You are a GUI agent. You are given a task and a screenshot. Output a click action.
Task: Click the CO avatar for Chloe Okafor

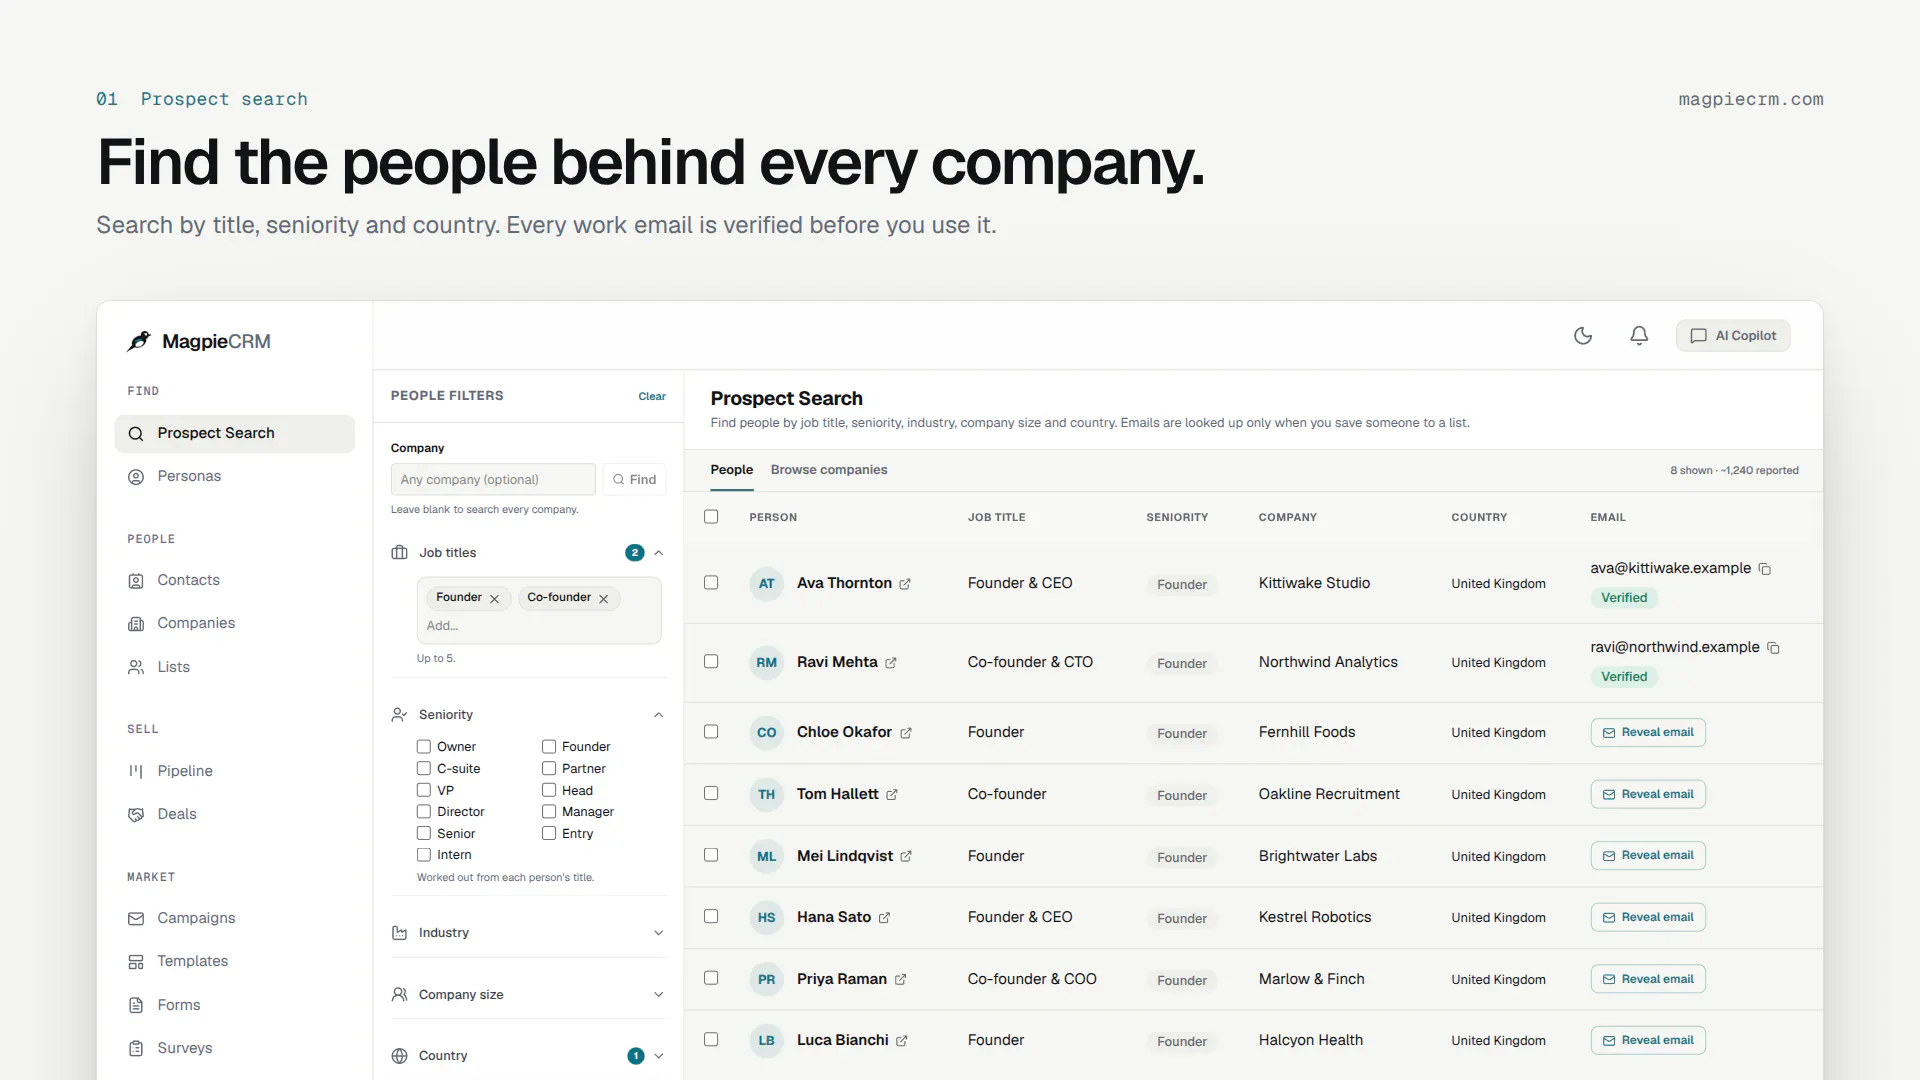766,733
